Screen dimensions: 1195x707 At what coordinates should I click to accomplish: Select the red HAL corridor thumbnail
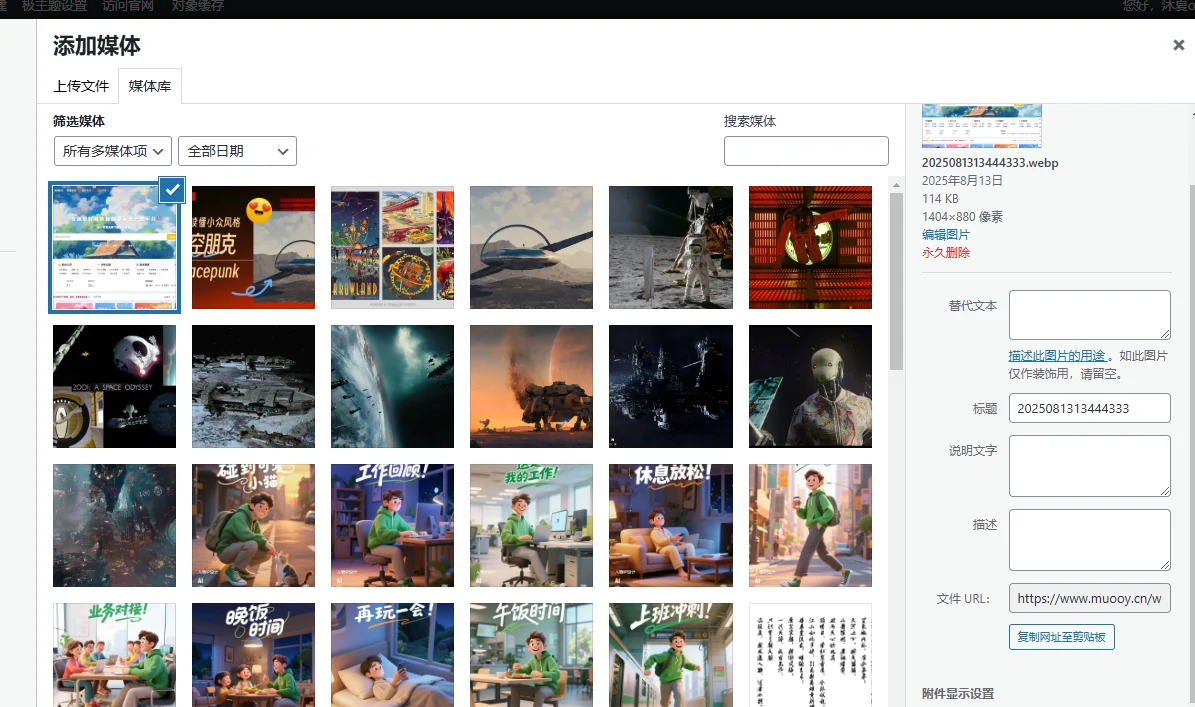[810, 248]
